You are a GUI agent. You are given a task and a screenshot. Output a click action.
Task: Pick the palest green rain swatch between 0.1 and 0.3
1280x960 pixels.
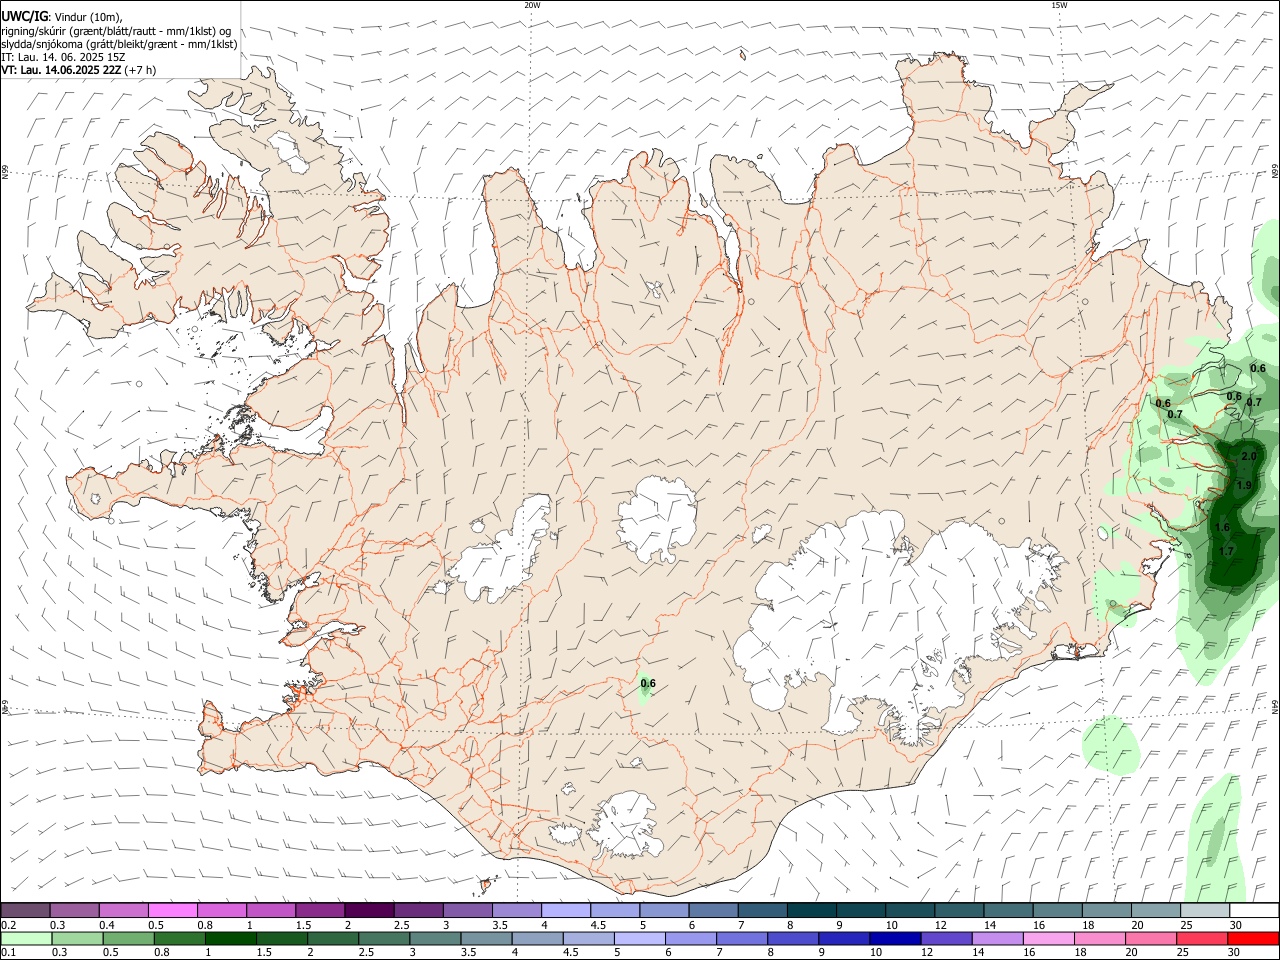pos(25,938)
